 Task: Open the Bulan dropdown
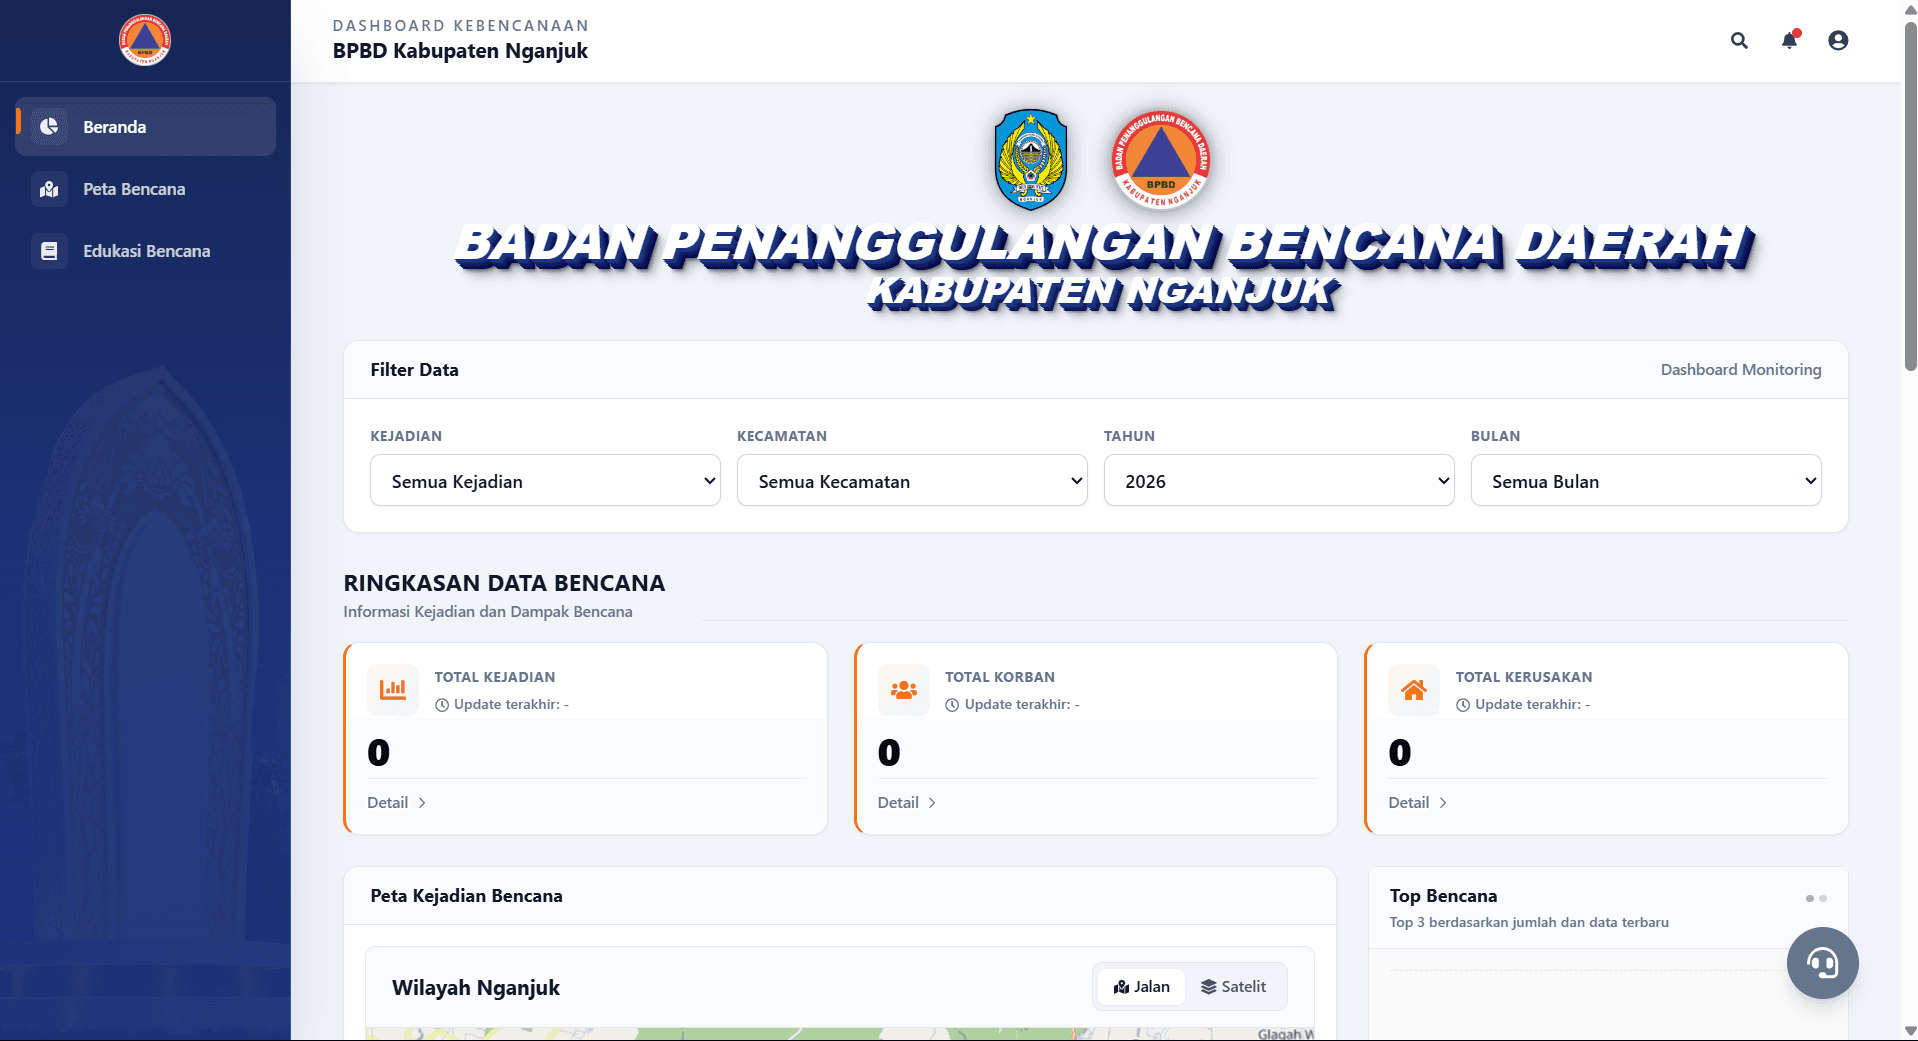1646,481
